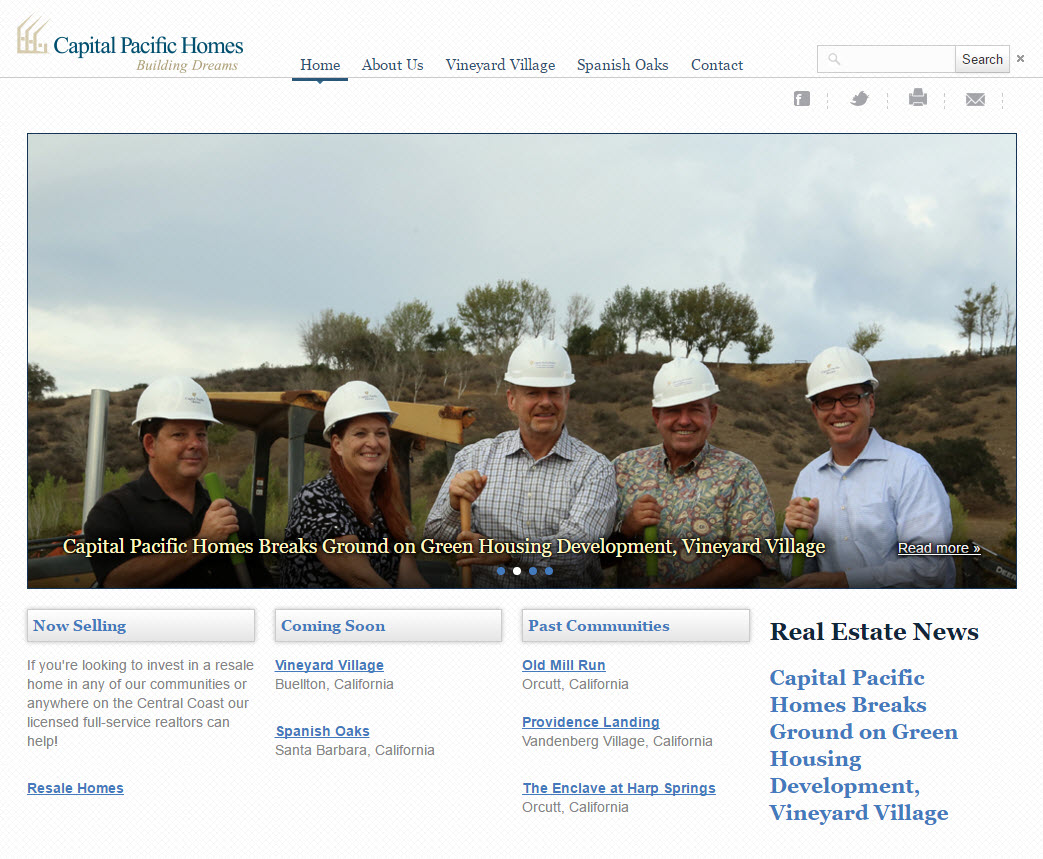Open the Real Estate News article link
Screen dimensions: 1043x859
pos(863,745)
